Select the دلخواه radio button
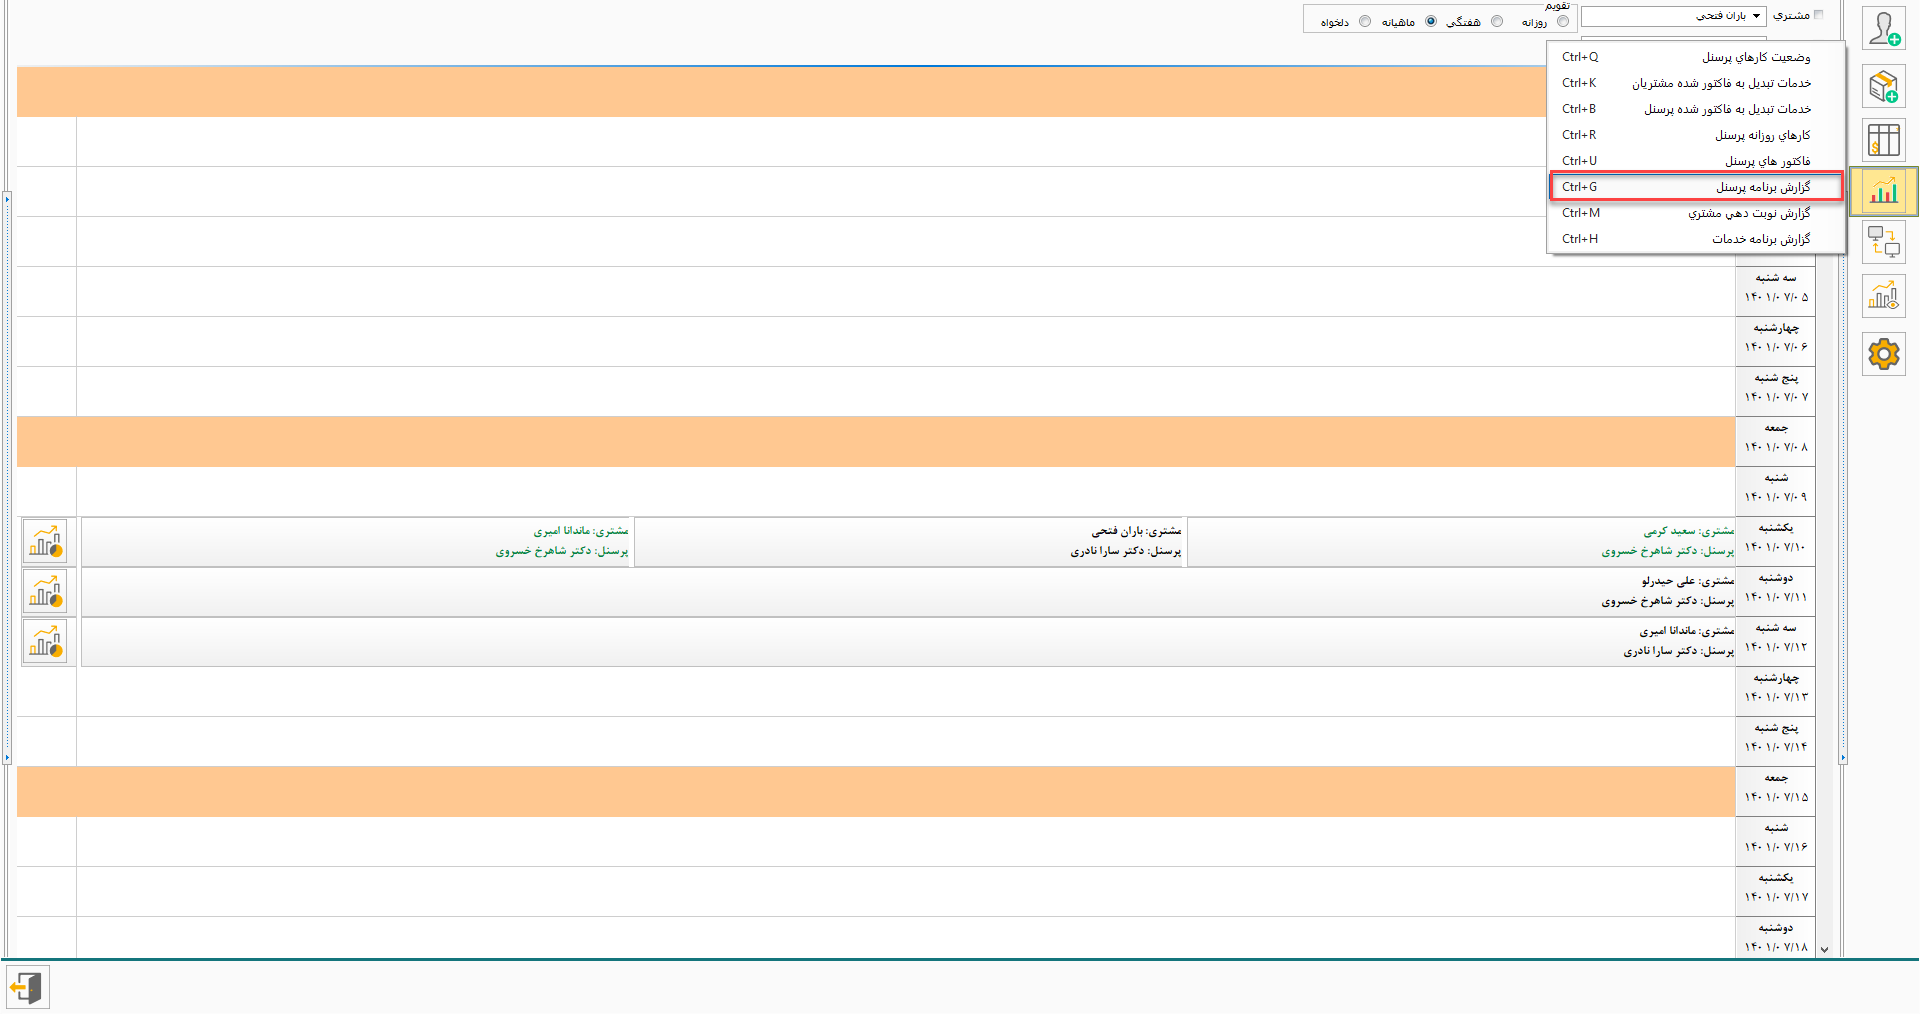1920x1014 pixels. (x=1365, y=21)
